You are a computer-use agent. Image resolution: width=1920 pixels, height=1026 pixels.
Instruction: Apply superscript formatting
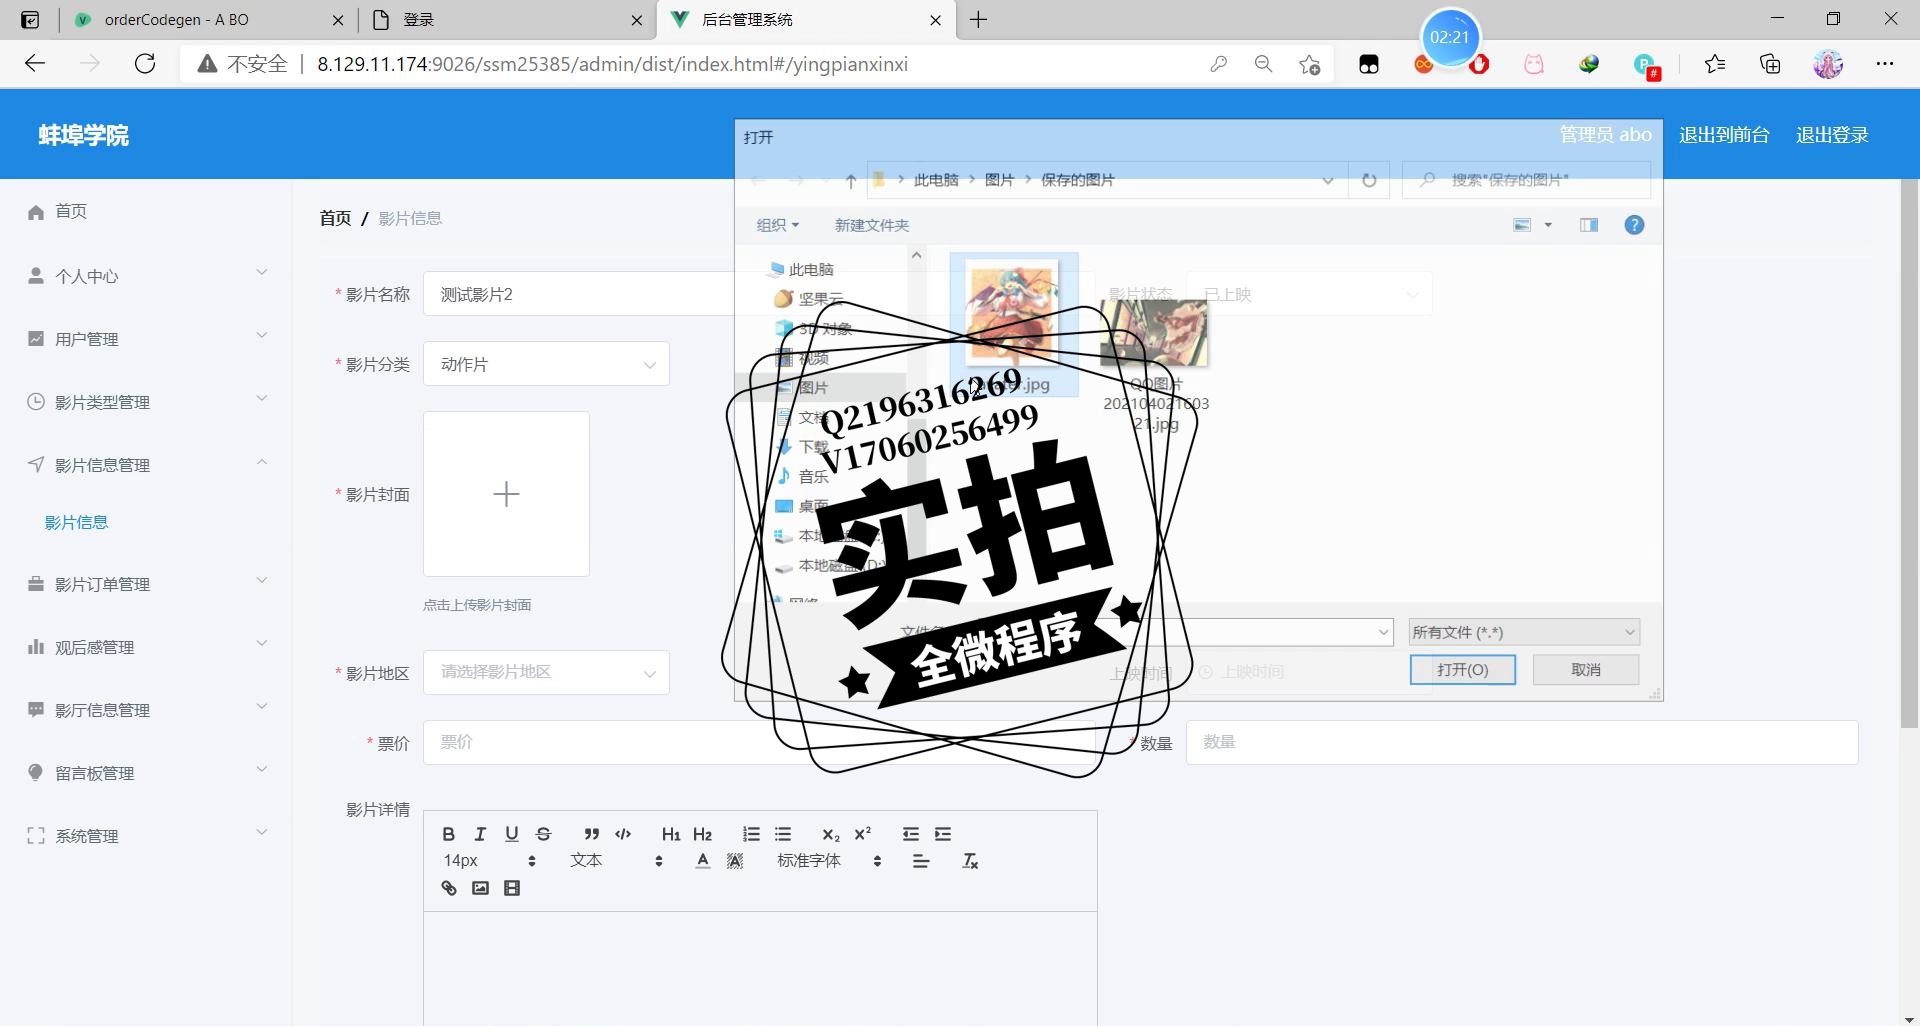coord(862,834)
